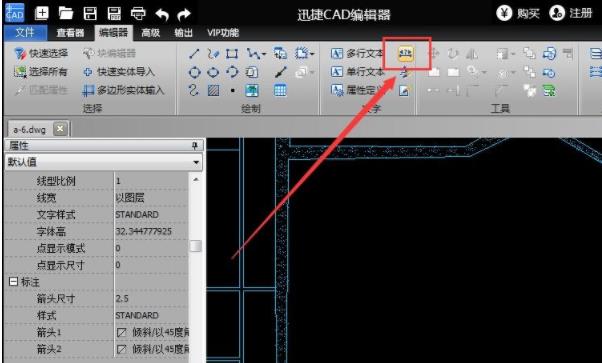Open a file with the folder icon
The width and height of the screenshot is (602, 363).
pos(66,14)
